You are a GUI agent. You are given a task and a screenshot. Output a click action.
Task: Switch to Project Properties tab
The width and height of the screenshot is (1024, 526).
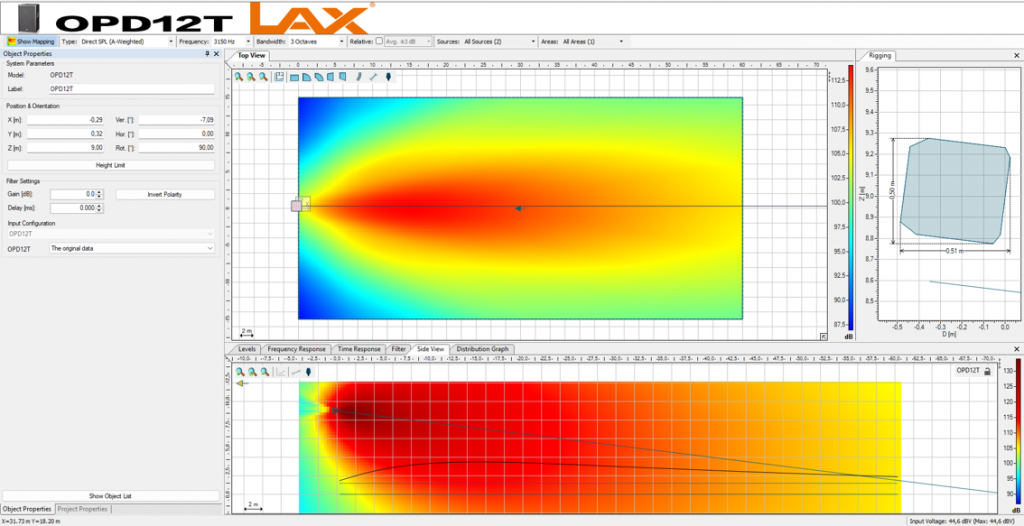(x=82, y=508)
